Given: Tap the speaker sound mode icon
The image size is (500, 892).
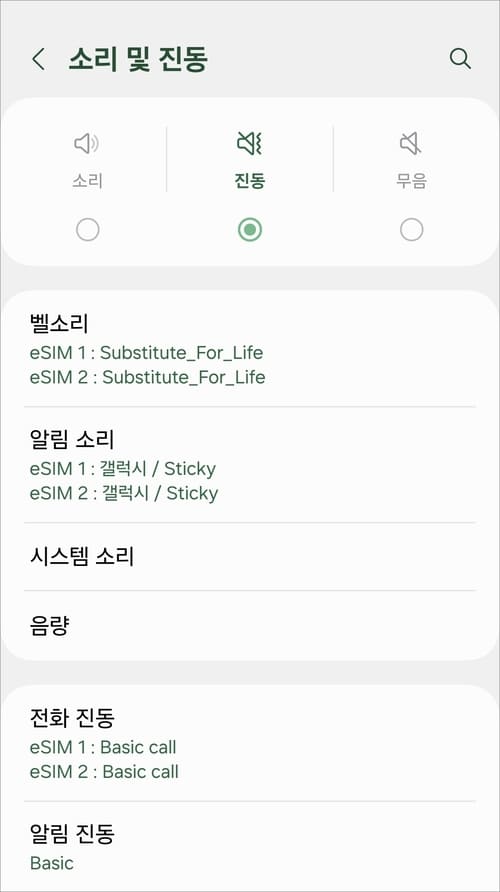Looking at the screenshot, I should 86,143.
